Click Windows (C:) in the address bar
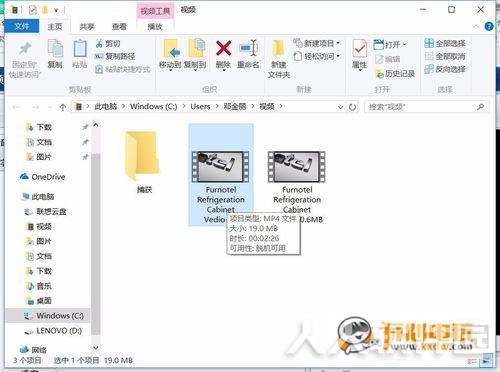Screen dimensions: 500x372 click(x=153, y=106)
